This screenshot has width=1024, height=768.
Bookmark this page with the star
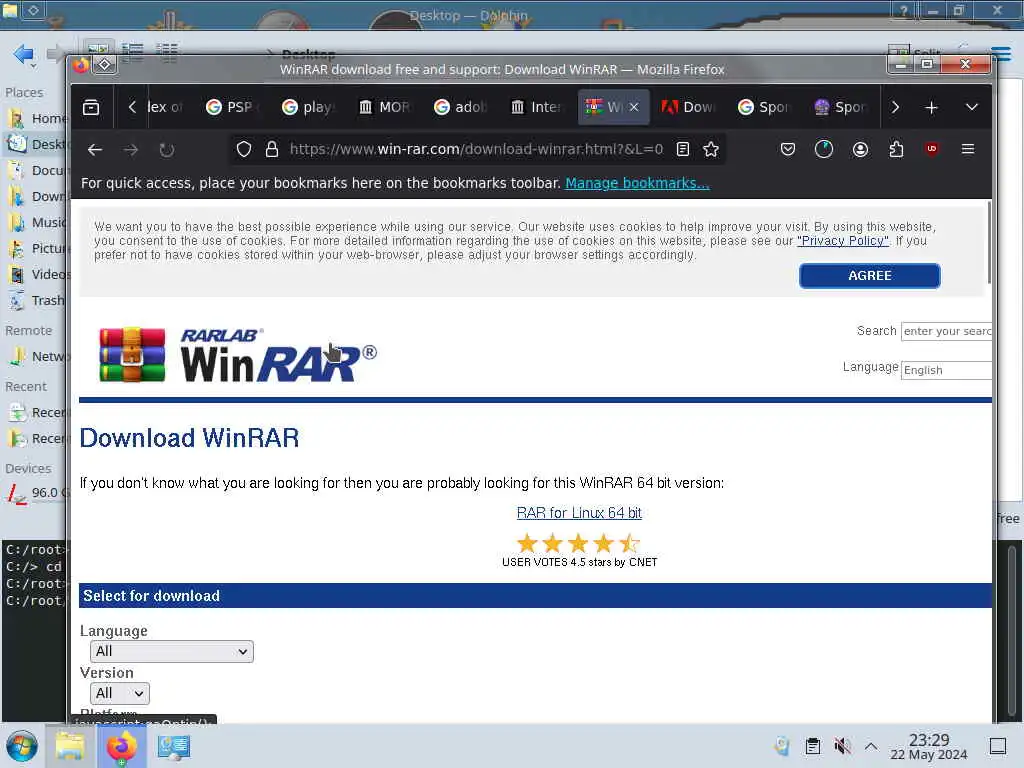pyautogui.click(x=711, y=150)
